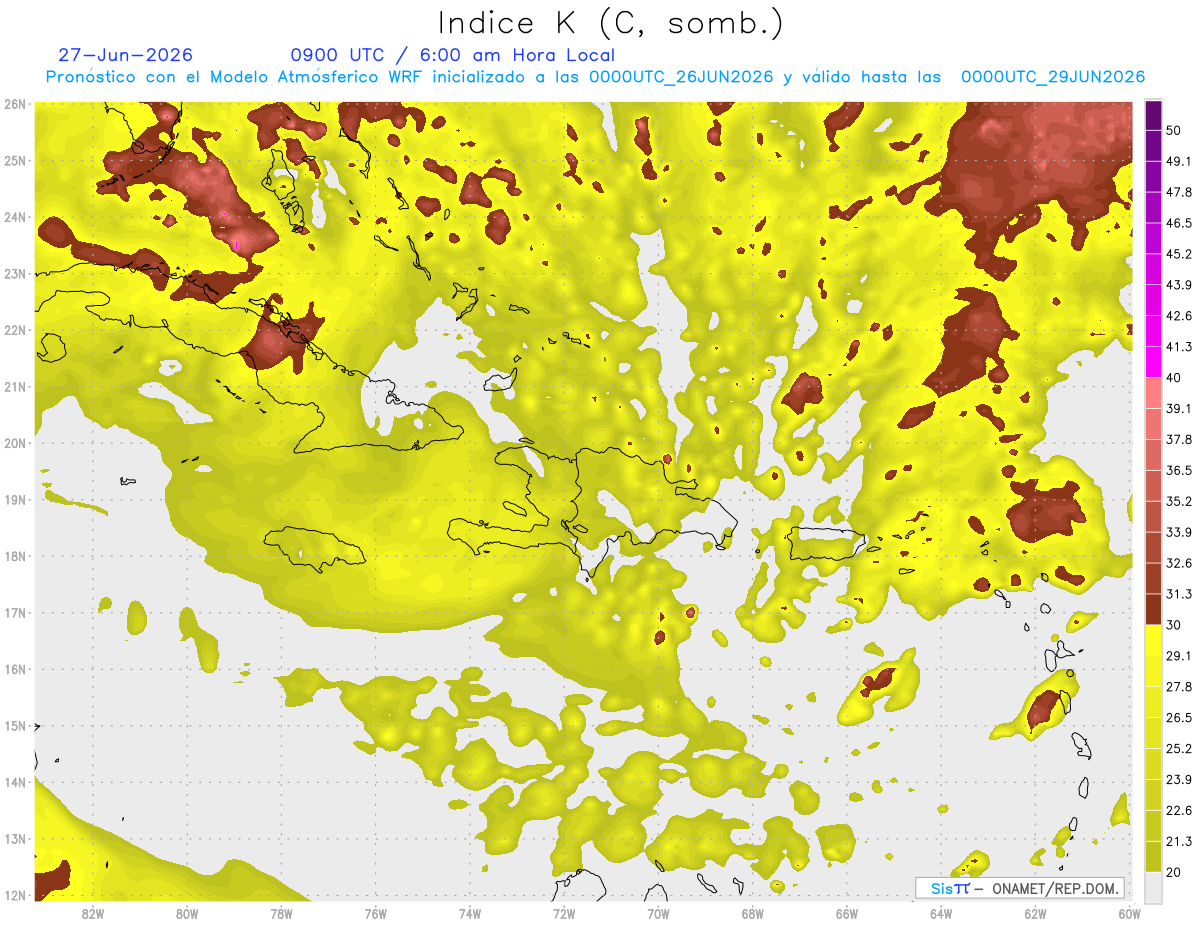This screenshot has width=1200, height=927.
Task: Click the color scale value 49.1
Action: click(x=1178, y=161)
